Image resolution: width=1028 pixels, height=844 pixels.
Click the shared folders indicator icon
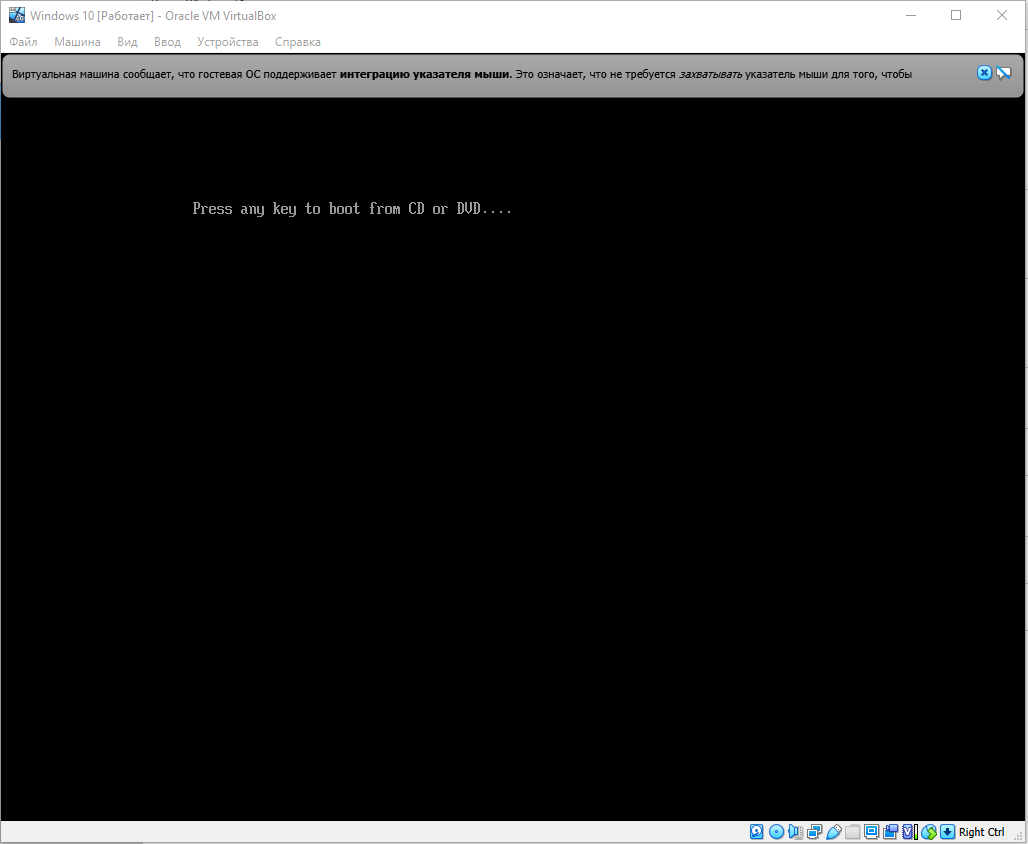pyautogui.click(x=852, y=832)
